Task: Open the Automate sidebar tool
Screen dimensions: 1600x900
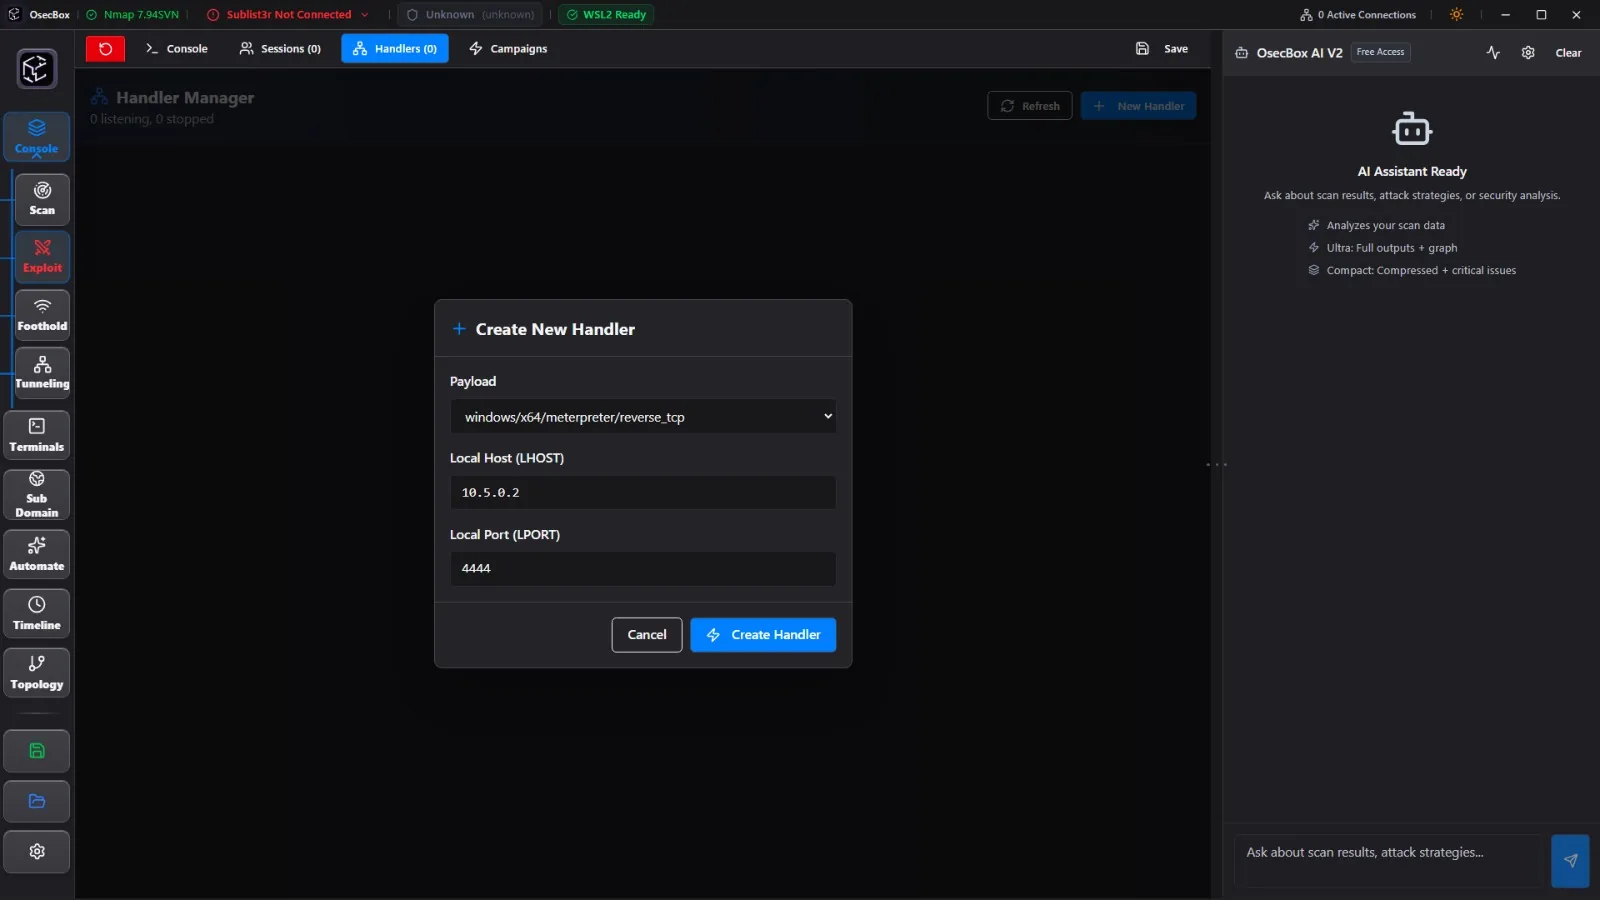Action: click(x=37, y=554)
